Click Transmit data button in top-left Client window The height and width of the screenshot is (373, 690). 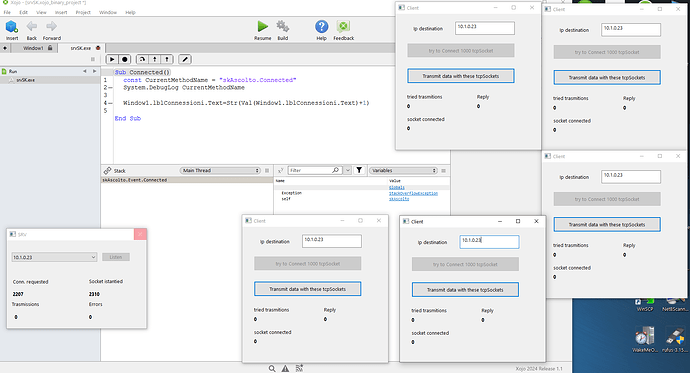pos(461,76)
